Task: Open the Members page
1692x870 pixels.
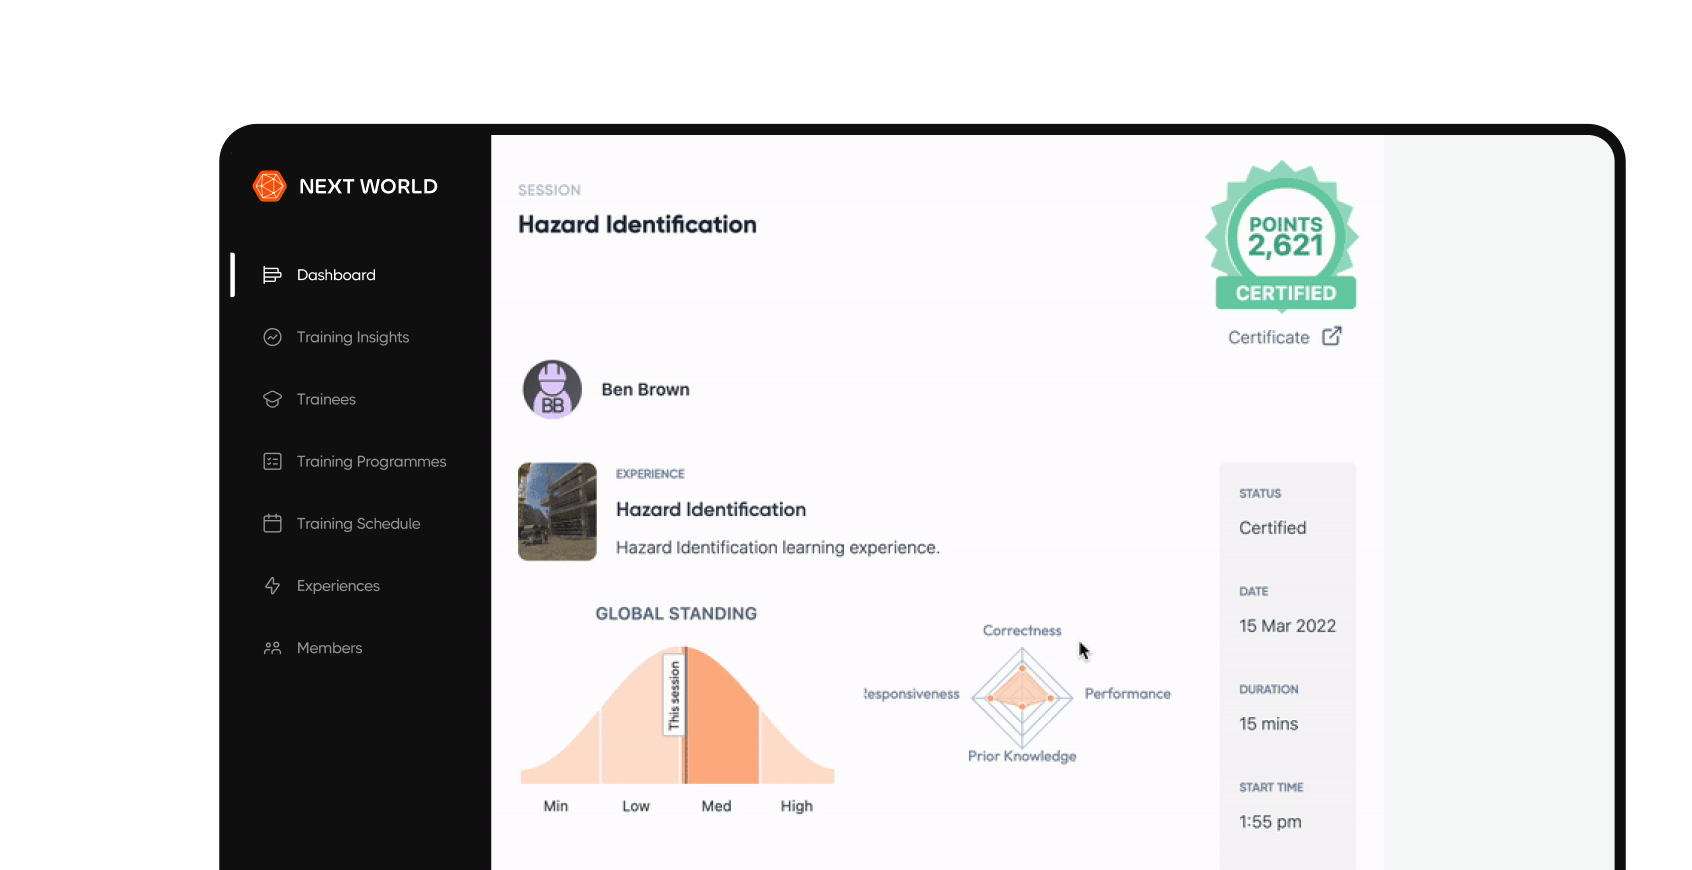Action: click(329, 648)
